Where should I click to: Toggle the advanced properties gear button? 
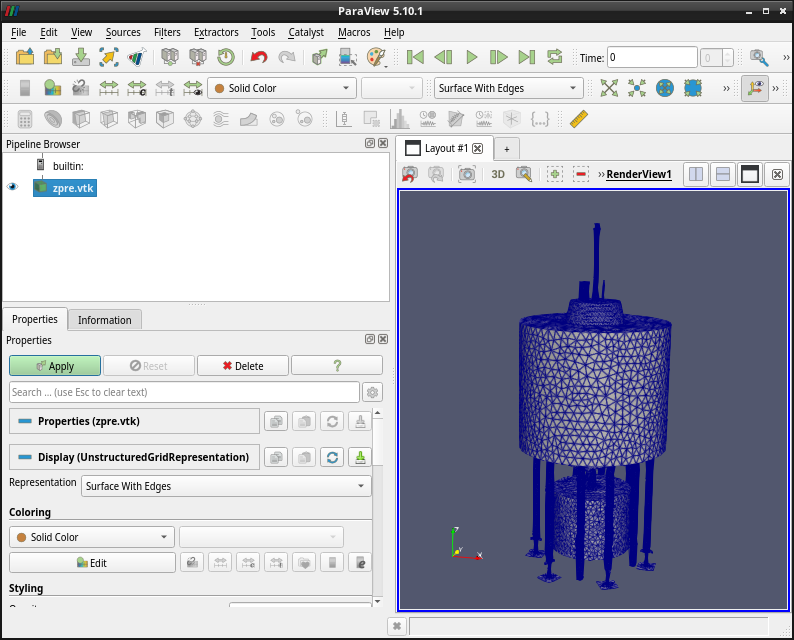pyautogui.click(x=372, y=392)
